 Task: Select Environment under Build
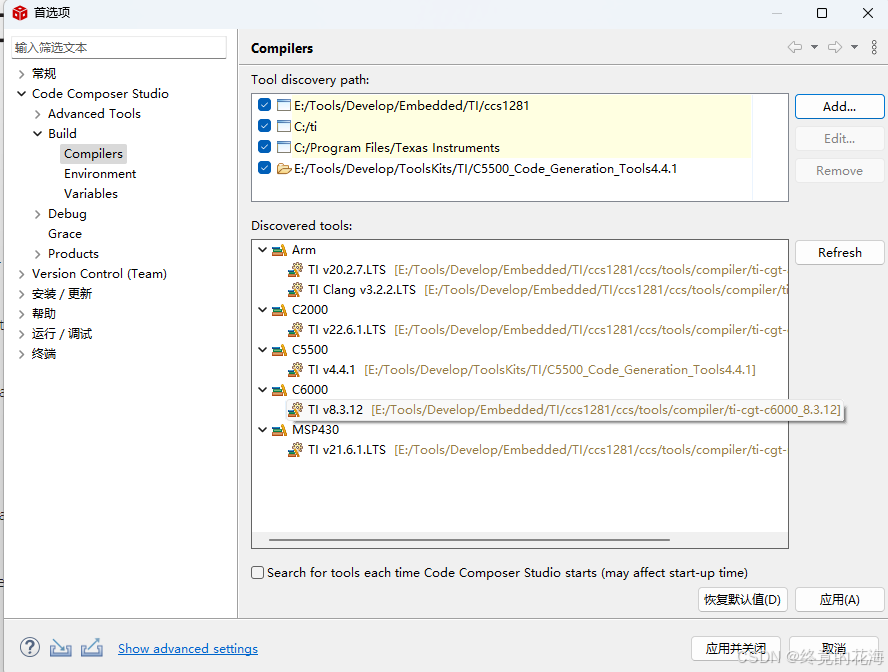pos(100,174)
